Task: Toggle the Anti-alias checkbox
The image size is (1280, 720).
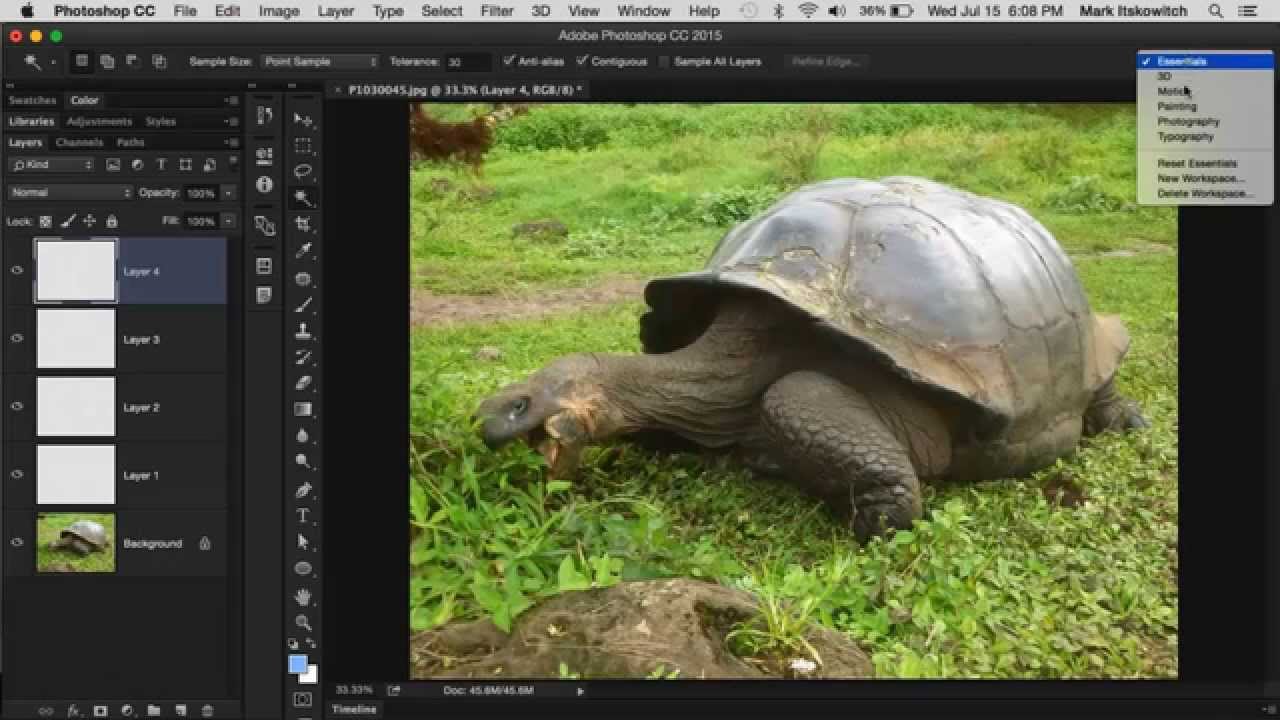Action: tap(509, 61)
